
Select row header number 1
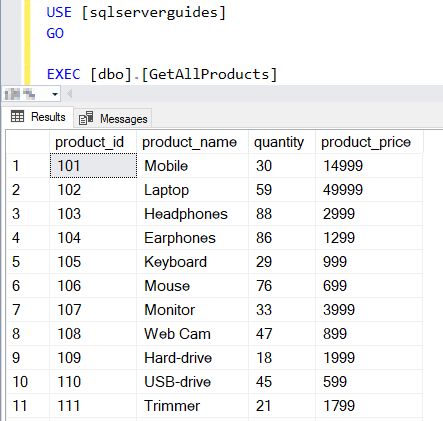(x=28, y=166)
